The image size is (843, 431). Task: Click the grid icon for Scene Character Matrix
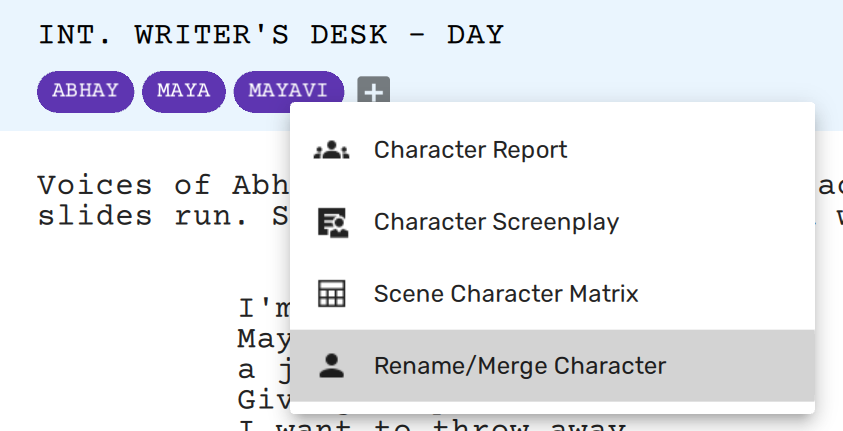point(331,294)
